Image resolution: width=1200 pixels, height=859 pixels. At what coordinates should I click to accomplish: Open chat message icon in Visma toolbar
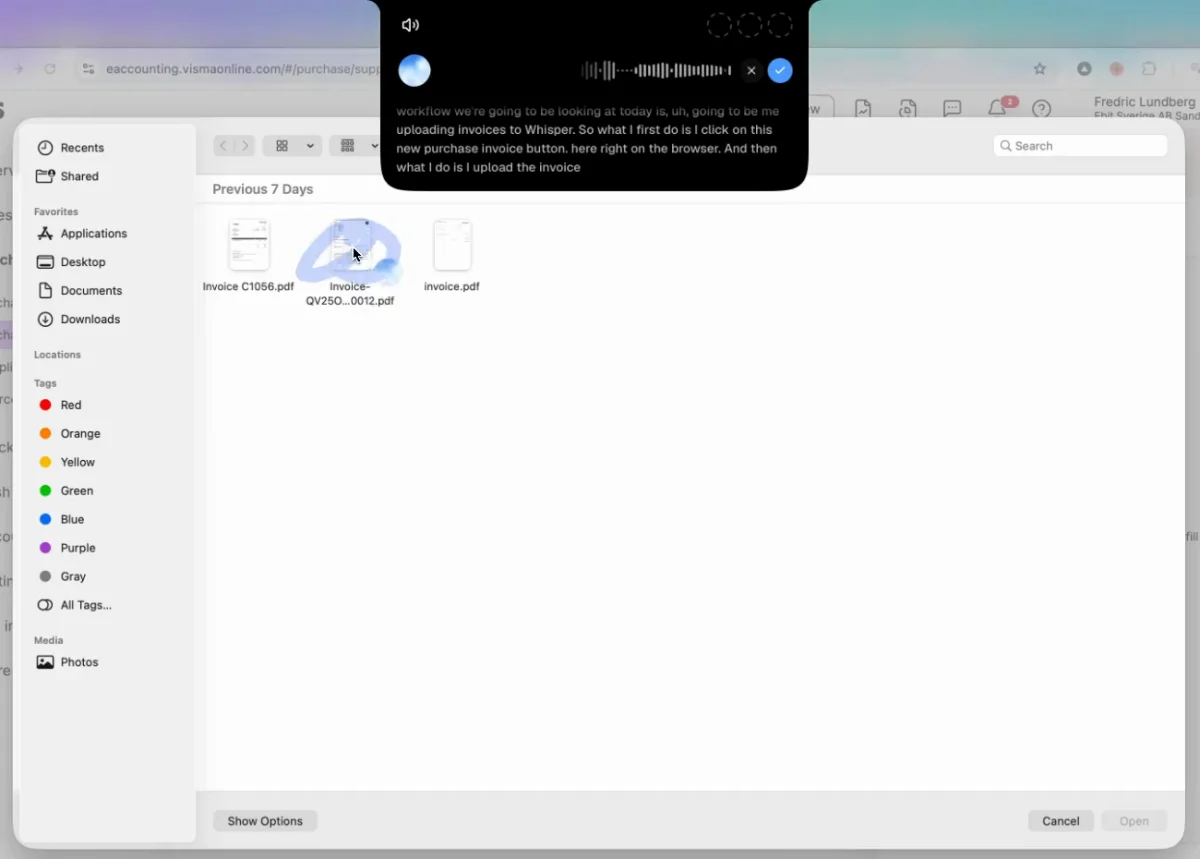coord(953,108)
